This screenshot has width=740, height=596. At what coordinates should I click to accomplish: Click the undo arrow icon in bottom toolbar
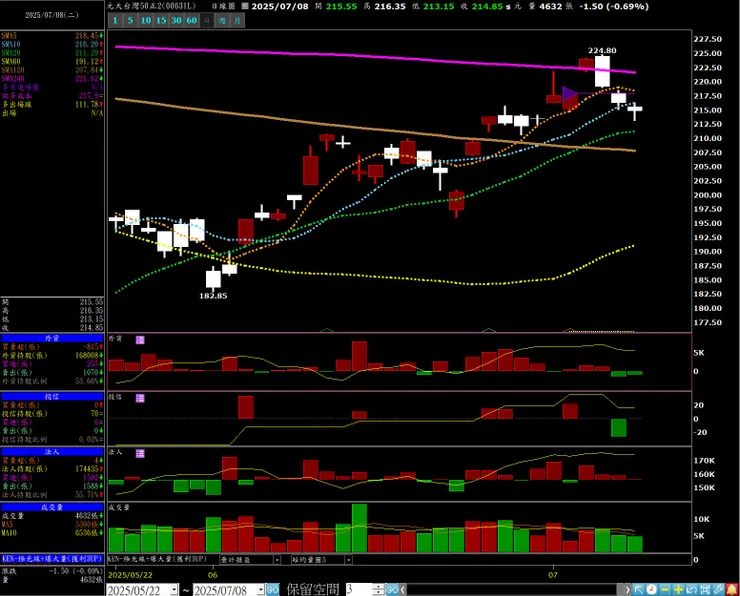click(x=691, y=589)
